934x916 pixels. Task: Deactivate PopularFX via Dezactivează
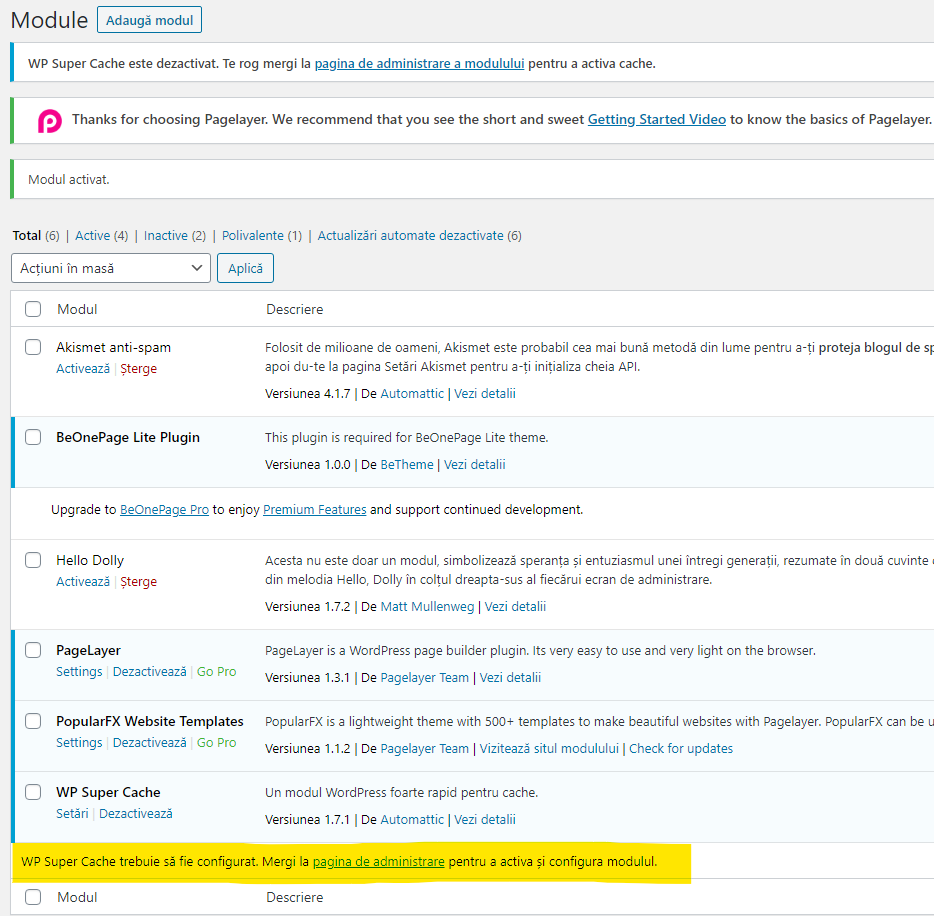click(x=150, y=743)
